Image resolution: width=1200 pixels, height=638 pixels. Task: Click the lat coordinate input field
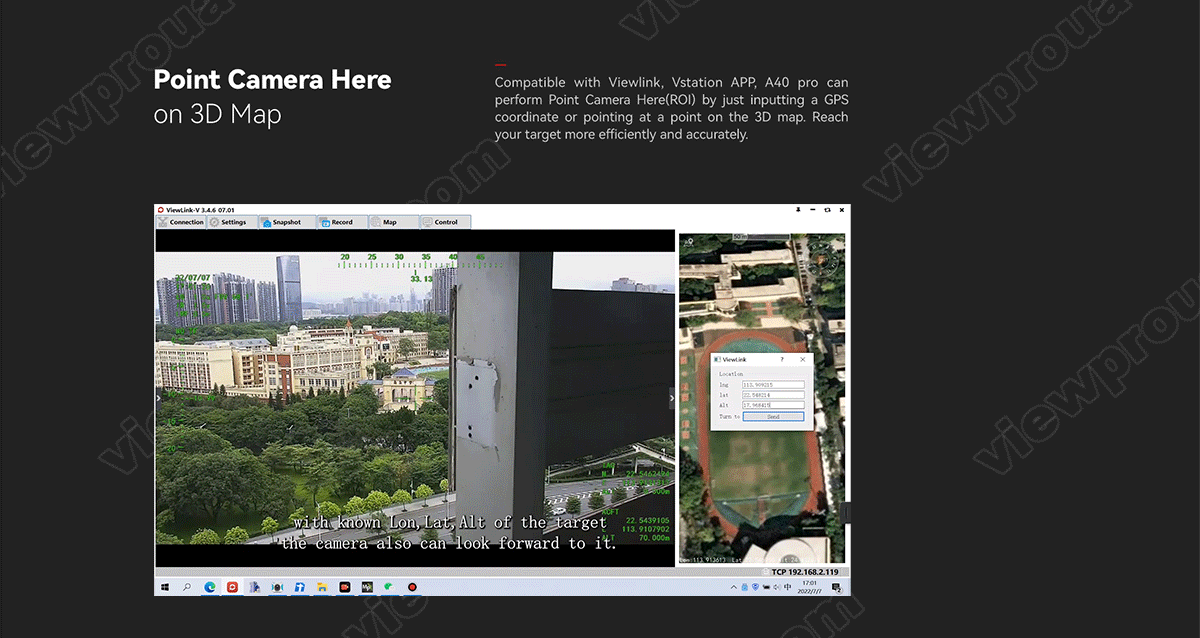tap(773, 395)
